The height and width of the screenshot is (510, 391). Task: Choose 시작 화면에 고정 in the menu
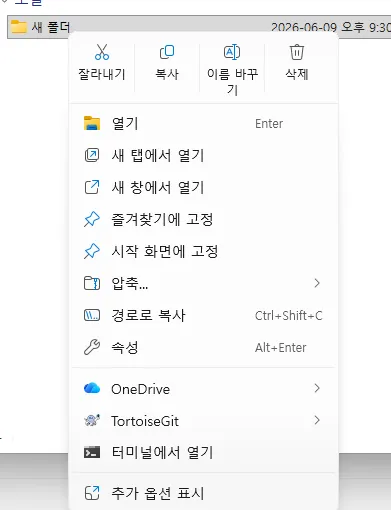click(203, 251)
